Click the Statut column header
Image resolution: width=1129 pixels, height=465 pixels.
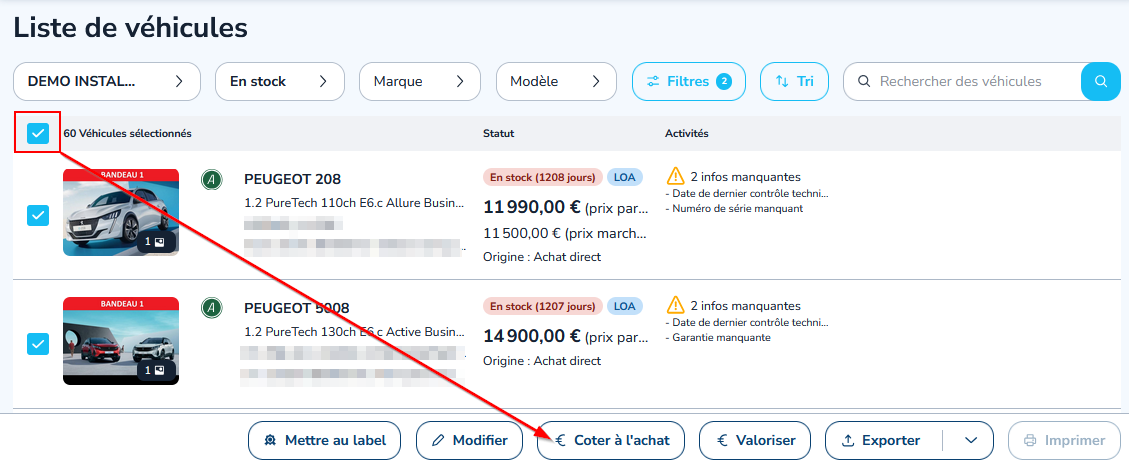coord(498,133)
